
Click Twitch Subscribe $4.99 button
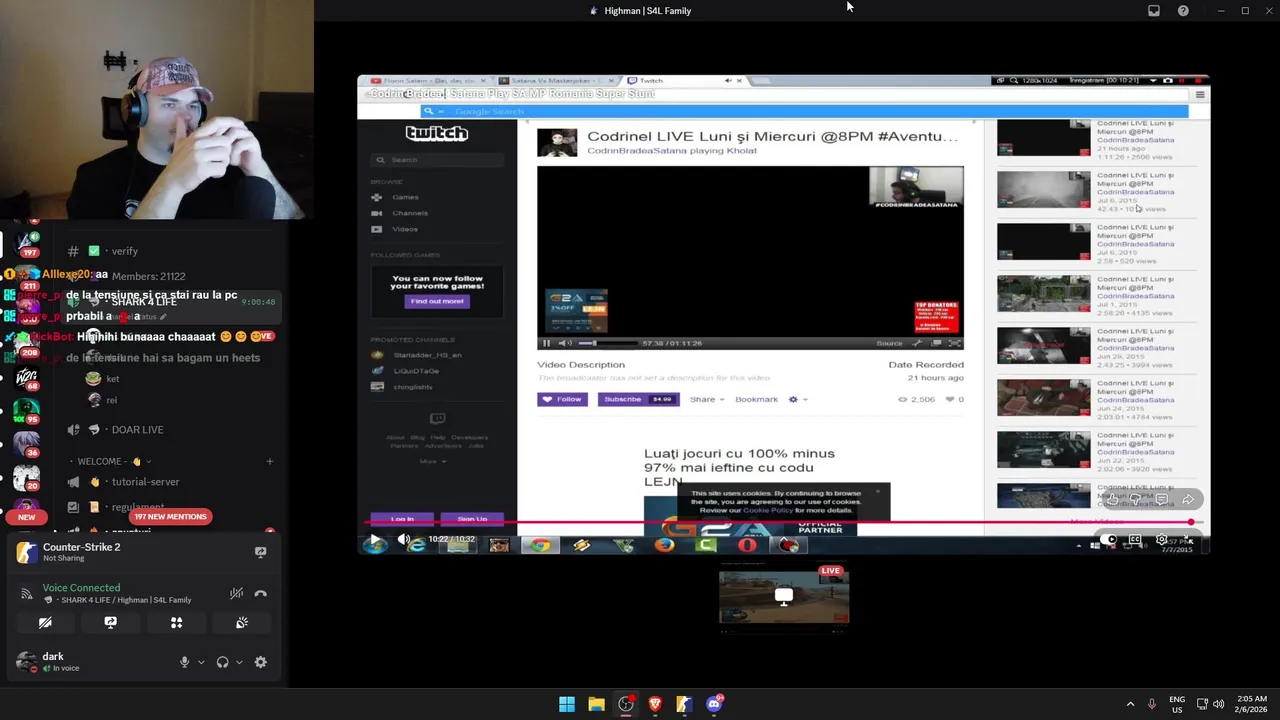(638, 399)
